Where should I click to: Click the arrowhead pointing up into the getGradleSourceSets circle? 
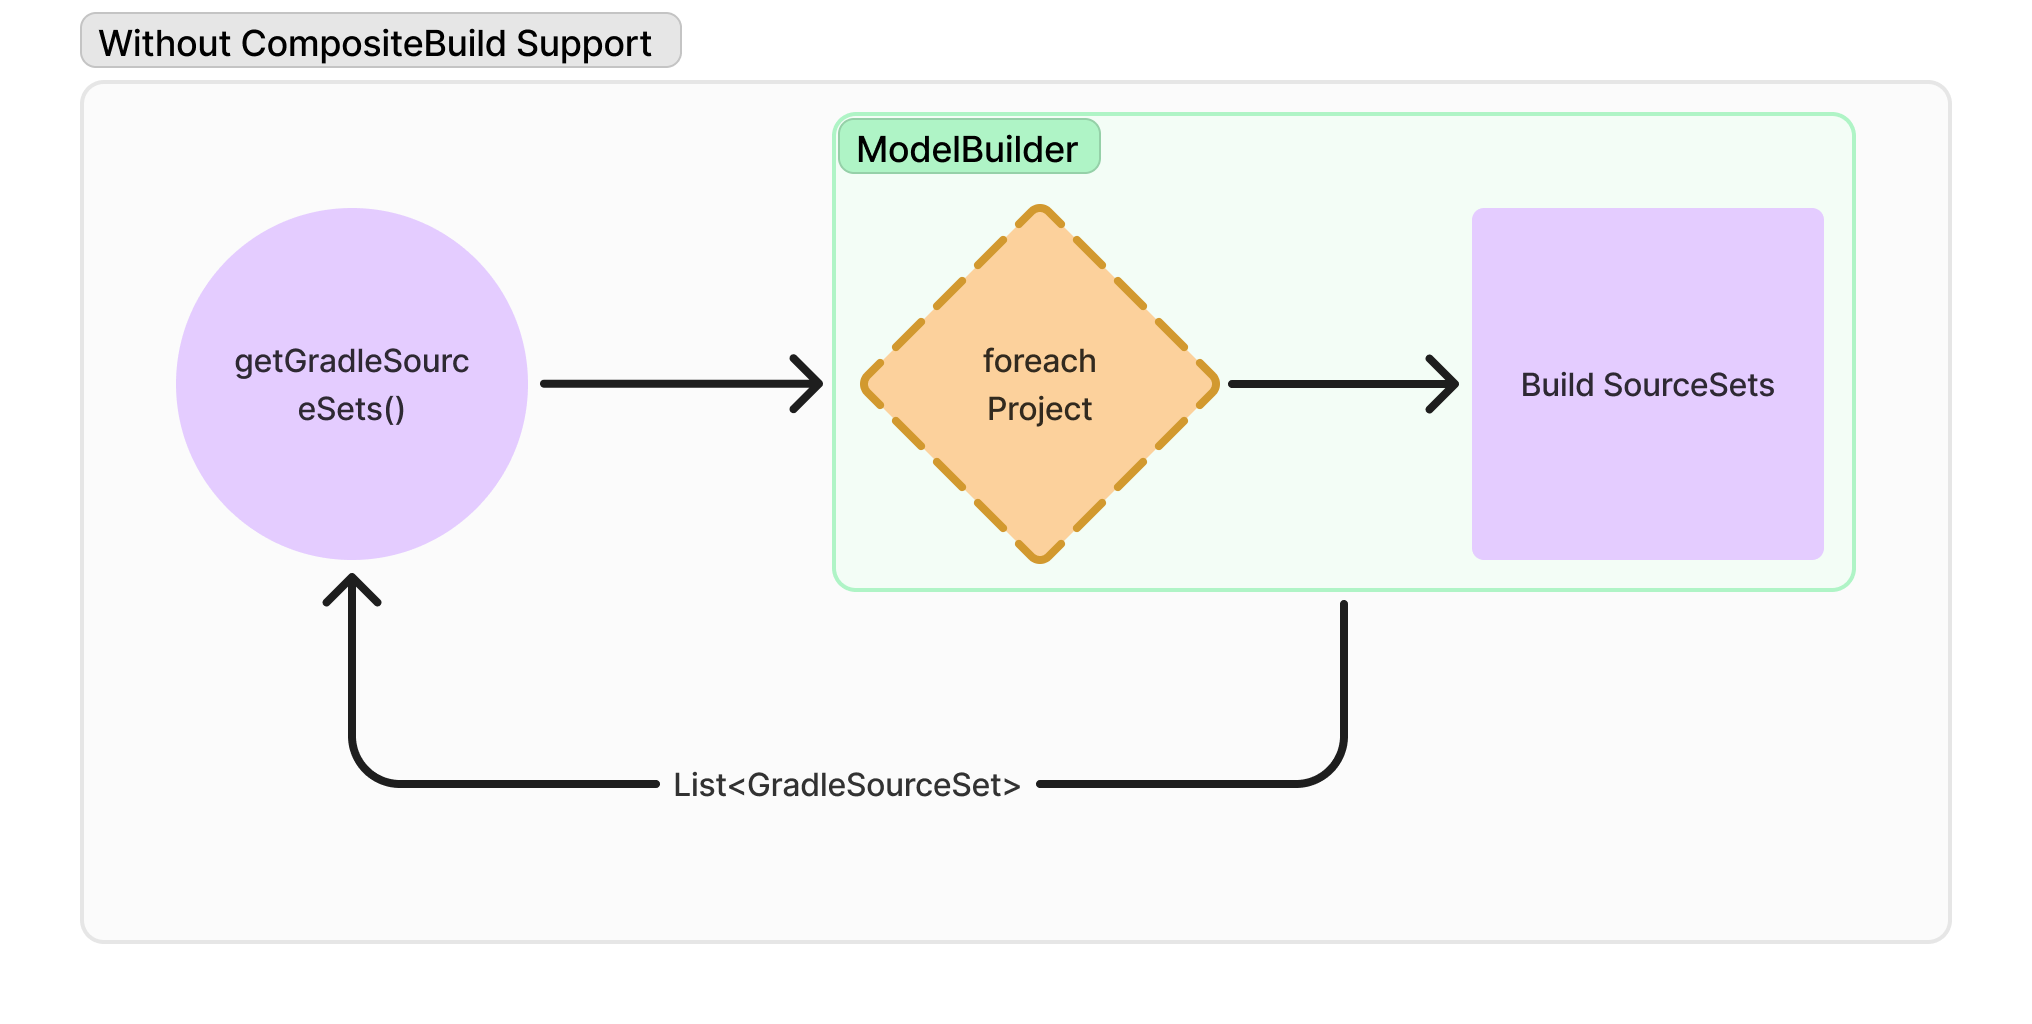pyautogui.click(x=352, y=589)
